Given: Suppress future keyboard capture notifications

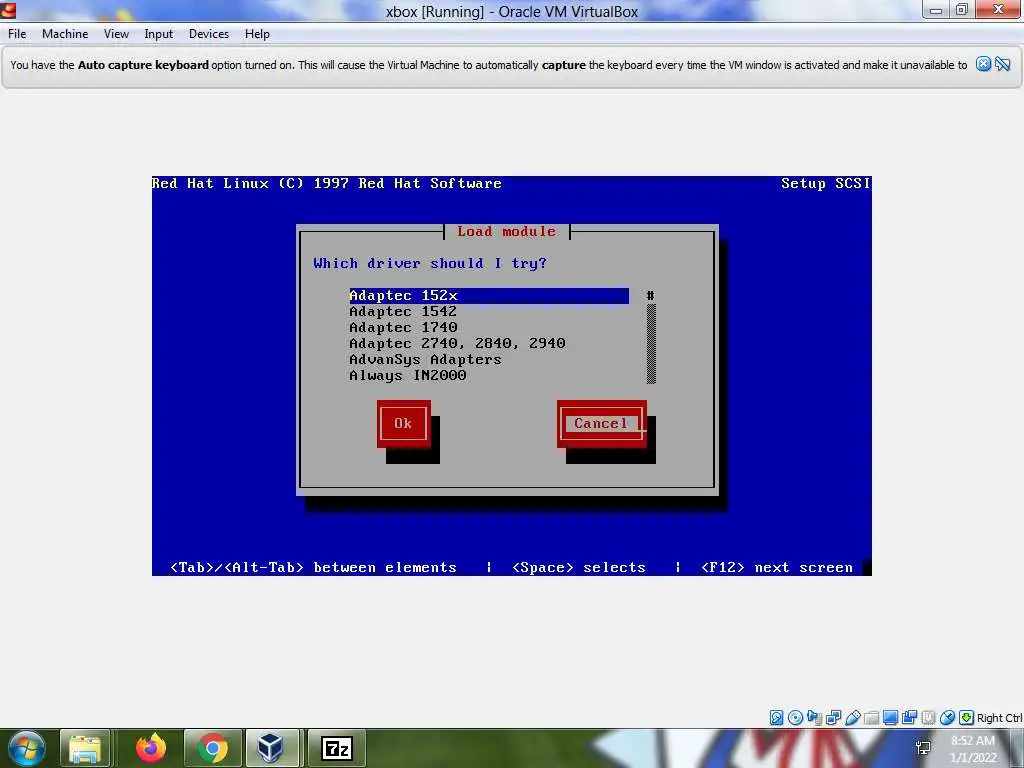Looking at the screenshot, I should (x=1002, y=64).
